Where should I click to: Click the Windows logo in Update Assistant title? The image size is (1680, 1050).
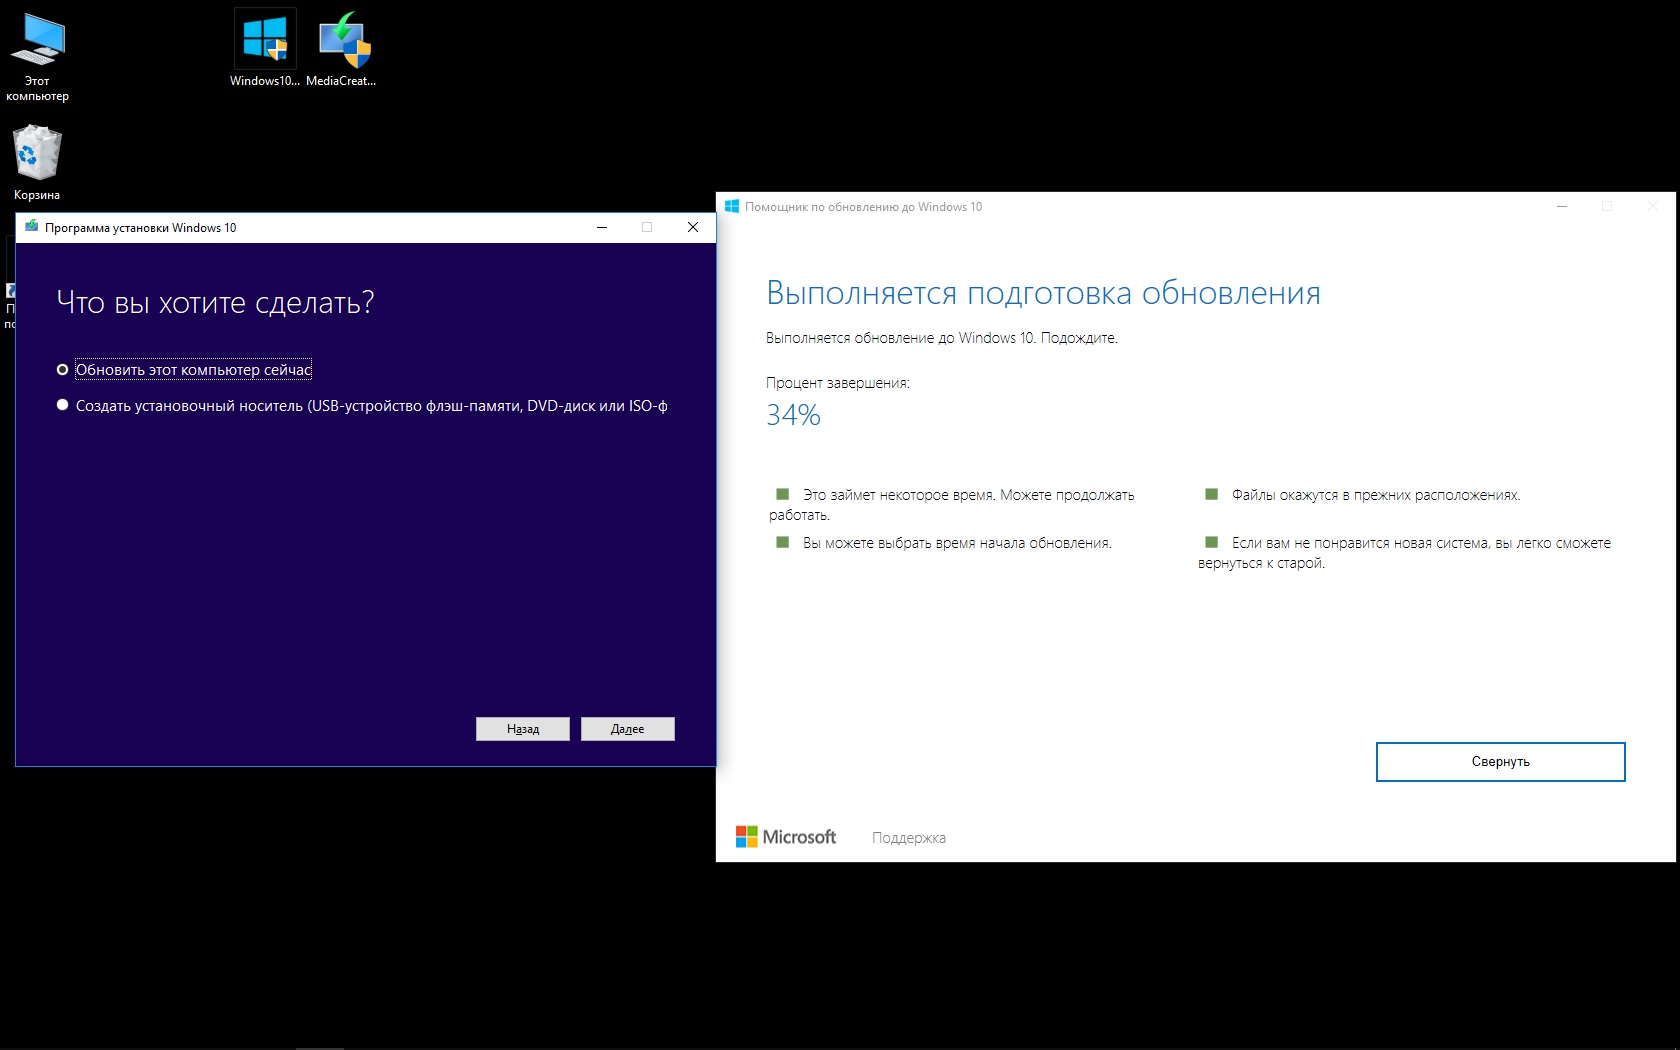(x=732, y=207)
